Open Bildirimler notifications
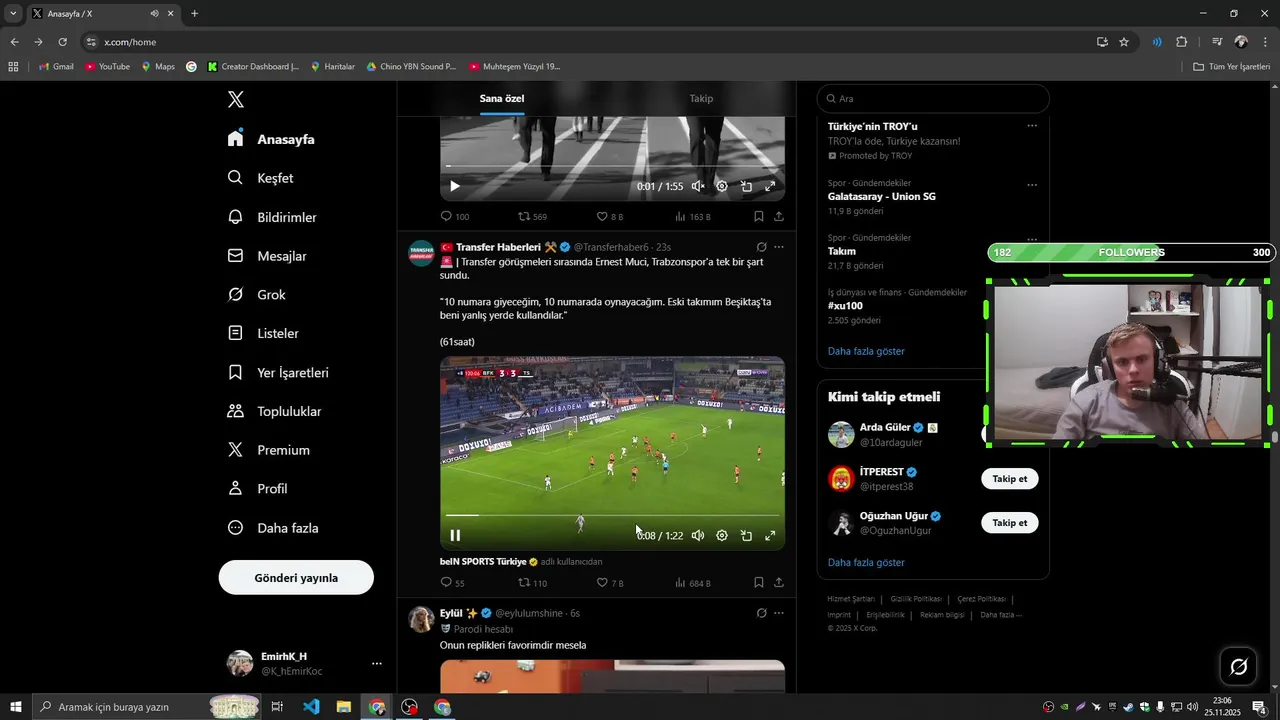 [272, 217]
